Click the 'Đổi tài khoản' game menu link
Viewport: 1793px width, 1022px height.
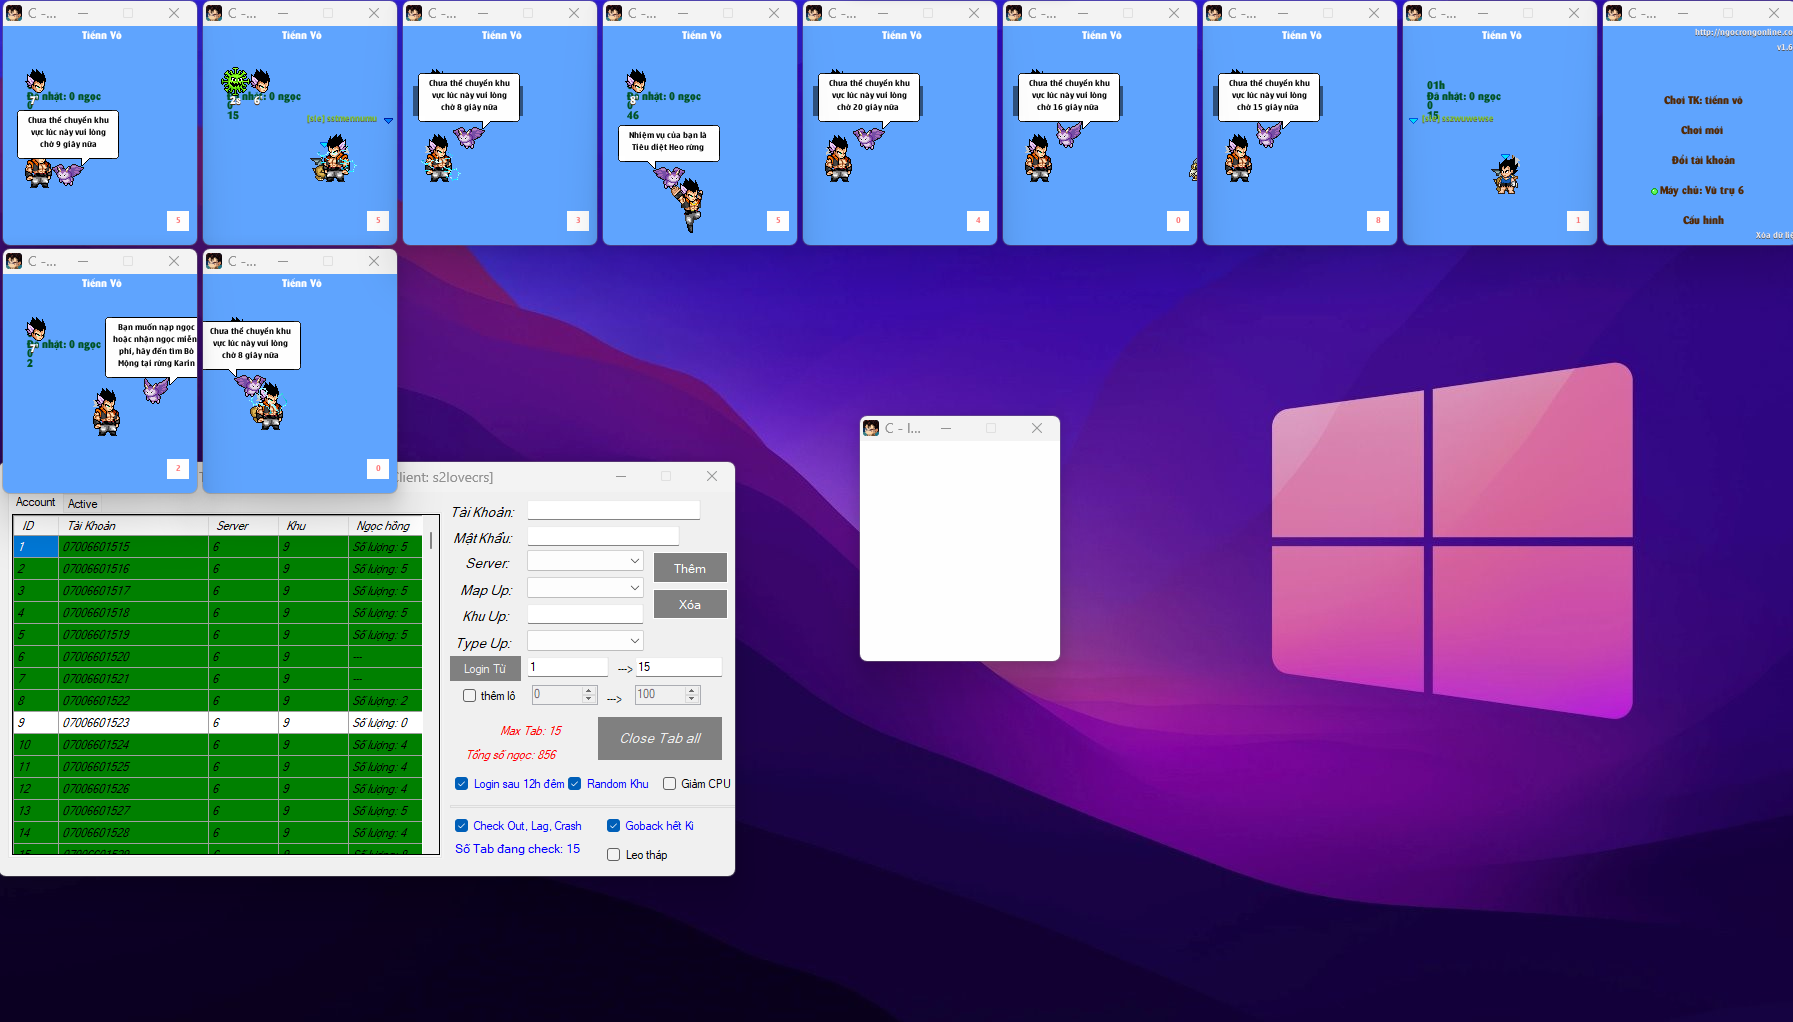1703,160
